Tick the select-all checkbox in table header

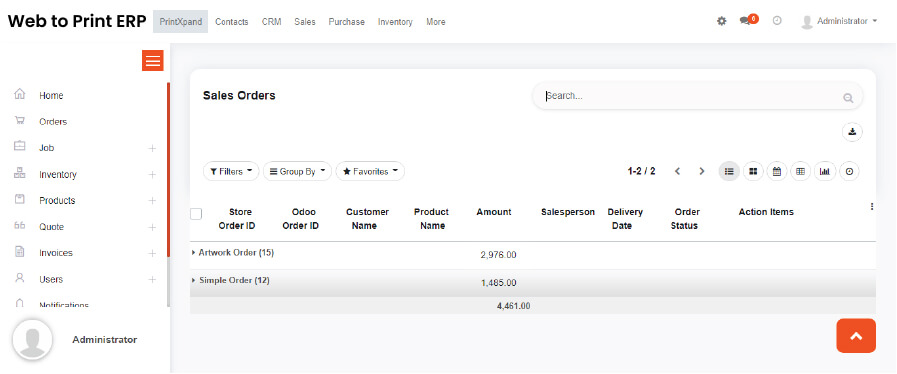(x=196, y=214)
